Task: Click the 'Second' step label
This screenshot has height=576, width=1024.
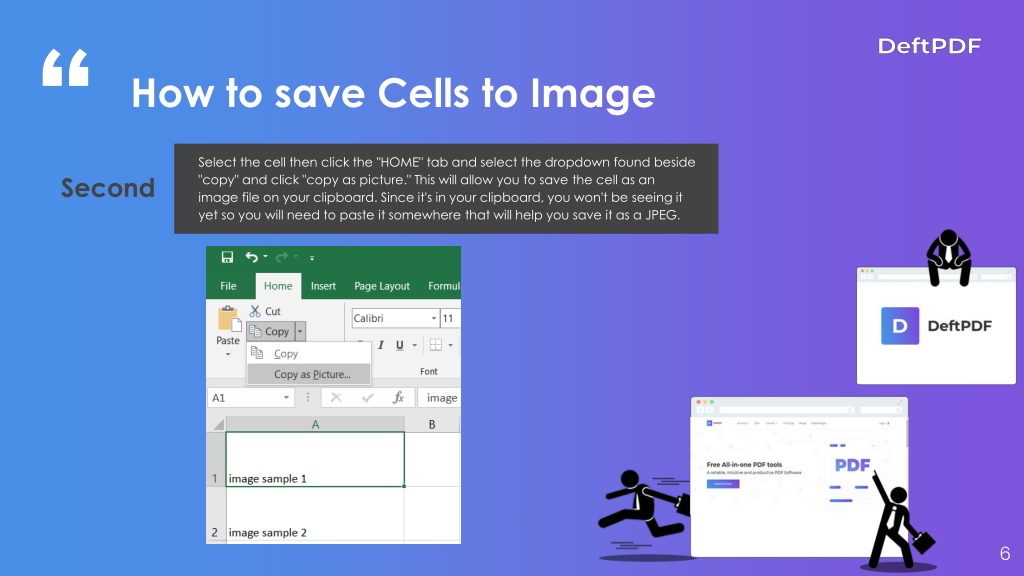Action: 108,188
